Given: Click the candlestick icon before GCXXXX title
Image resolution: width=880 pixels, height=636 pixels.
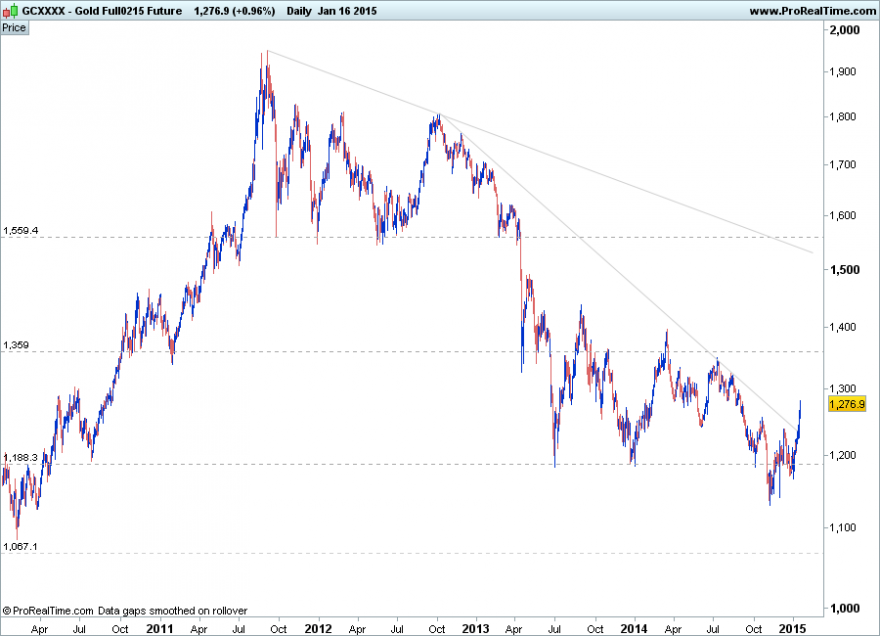Looking at the screenshot, I should click(10, 11).
